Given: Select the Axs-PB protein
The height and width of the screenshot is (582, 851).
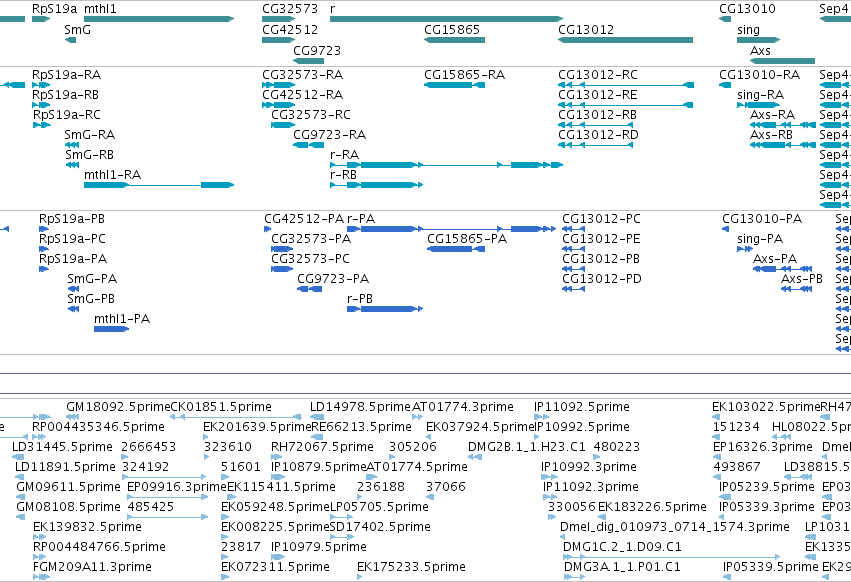Looking at the screenshot, I should 797,289.
